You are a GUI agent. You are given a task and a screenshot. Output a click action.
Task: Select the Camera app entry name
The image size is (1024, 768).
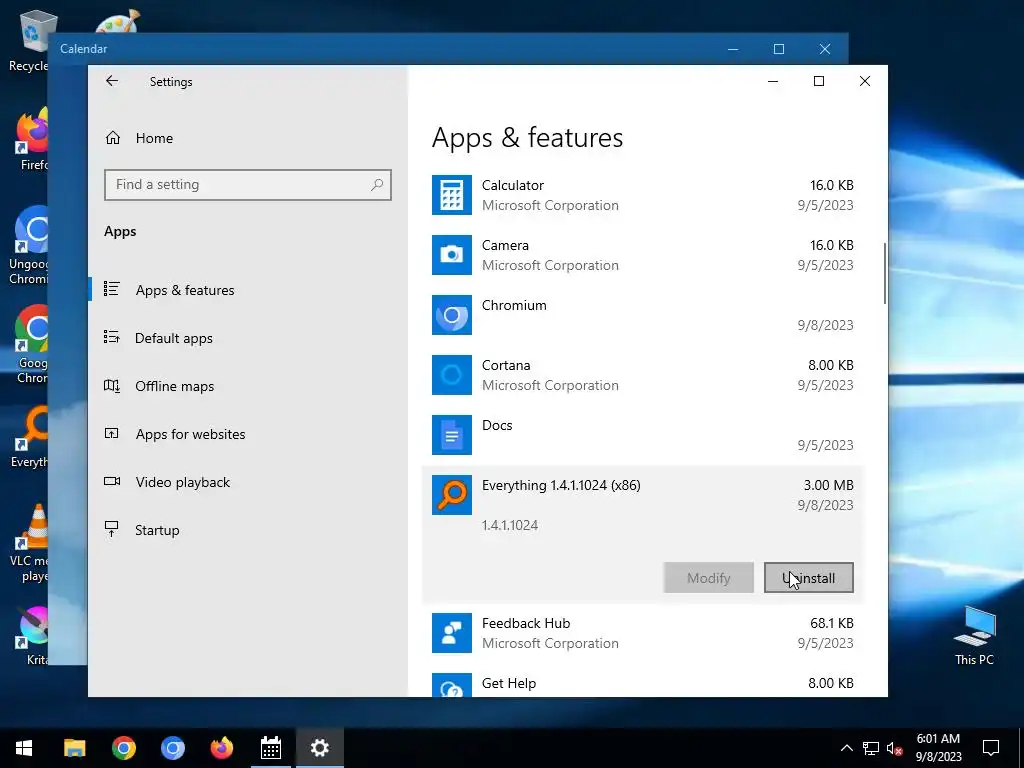[x=505, y=246]
